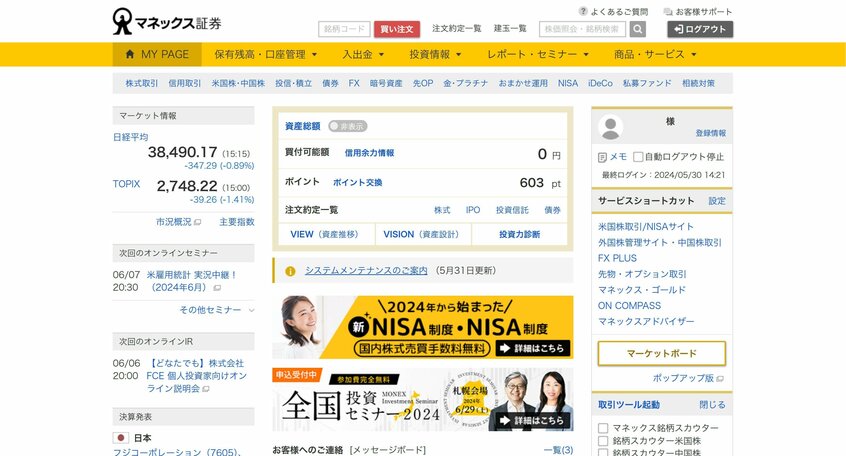Open 米国株・中国株 in the sub menu
The image size is (846, 456).
click(238, 83)
